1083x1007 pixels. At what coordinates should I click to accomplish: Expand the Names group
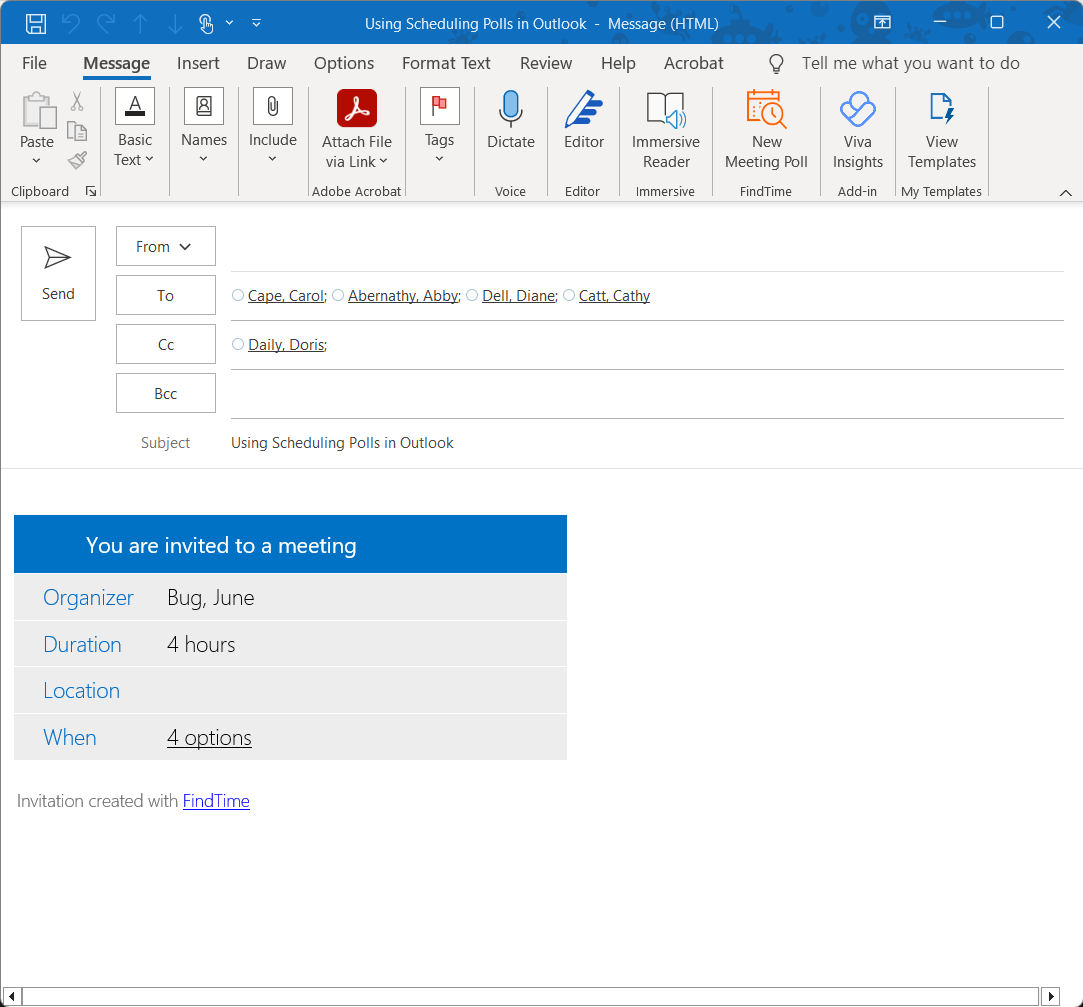pos(204,126)
